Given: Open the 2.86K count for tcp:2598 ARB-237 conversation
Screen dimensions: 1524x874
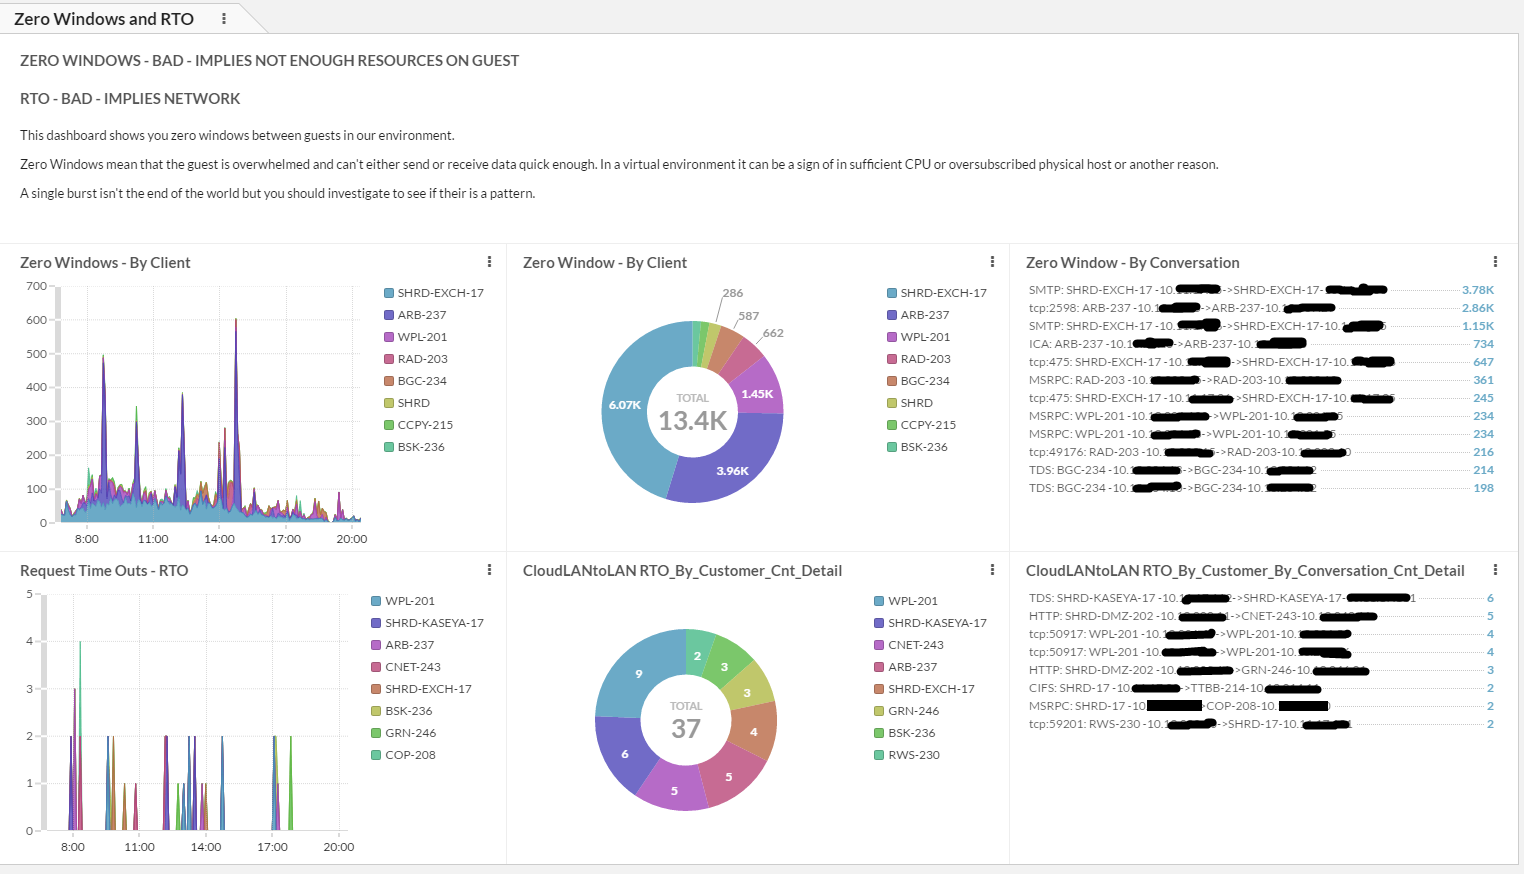Looking at the screenshot, I should click(1478, 308).
